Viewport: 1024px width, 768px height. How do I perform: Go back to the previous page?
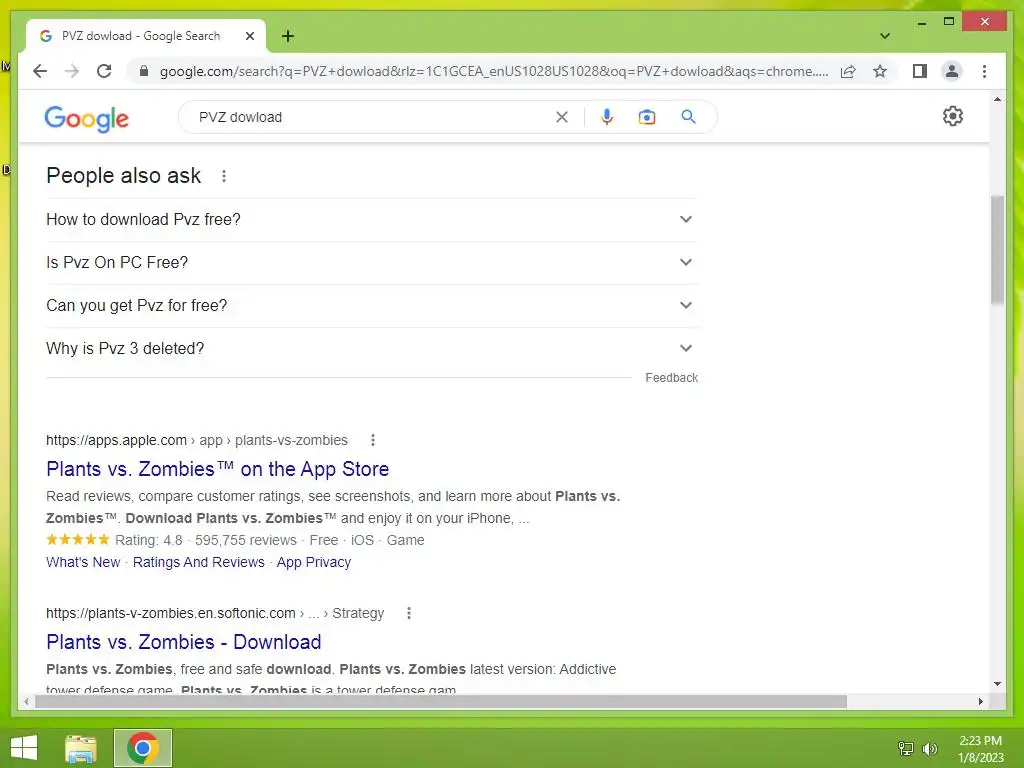point(40,71)
